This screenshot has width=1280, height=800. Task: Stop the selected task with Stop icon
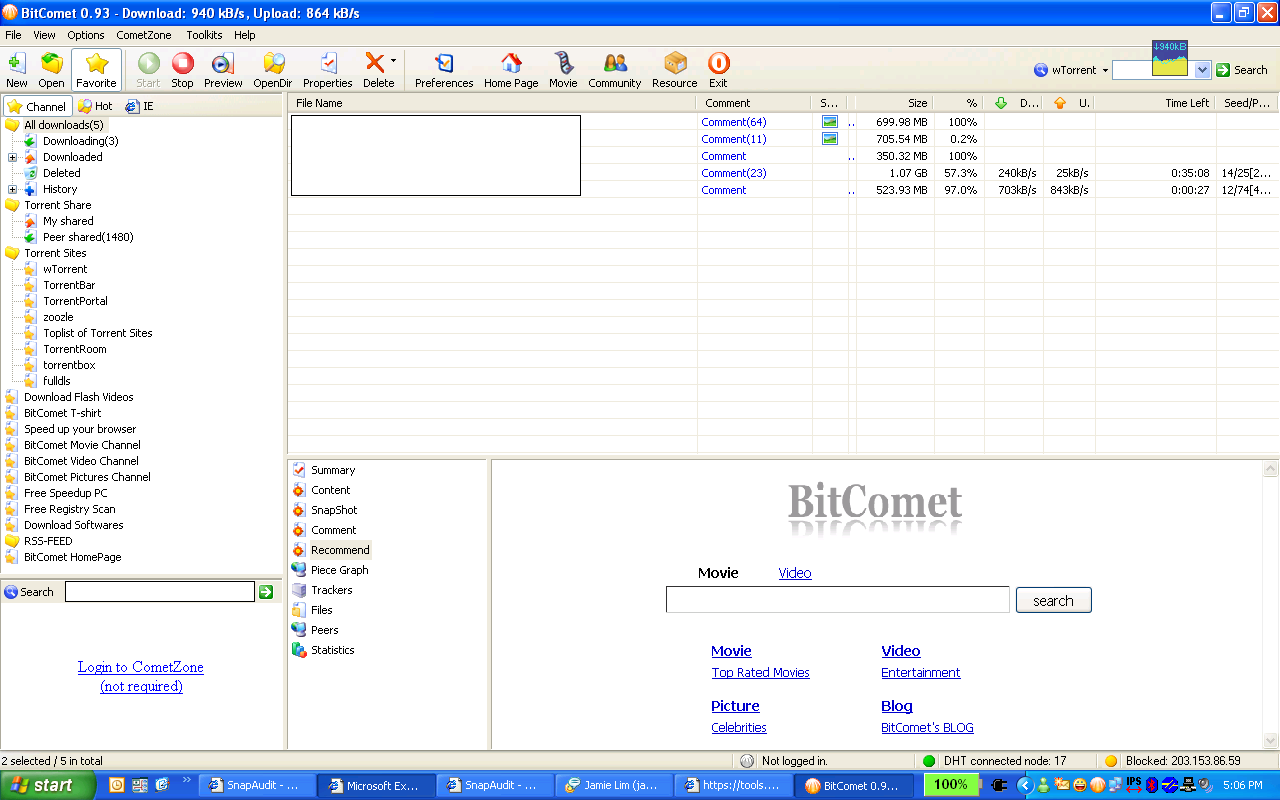(x=182, y=70)
